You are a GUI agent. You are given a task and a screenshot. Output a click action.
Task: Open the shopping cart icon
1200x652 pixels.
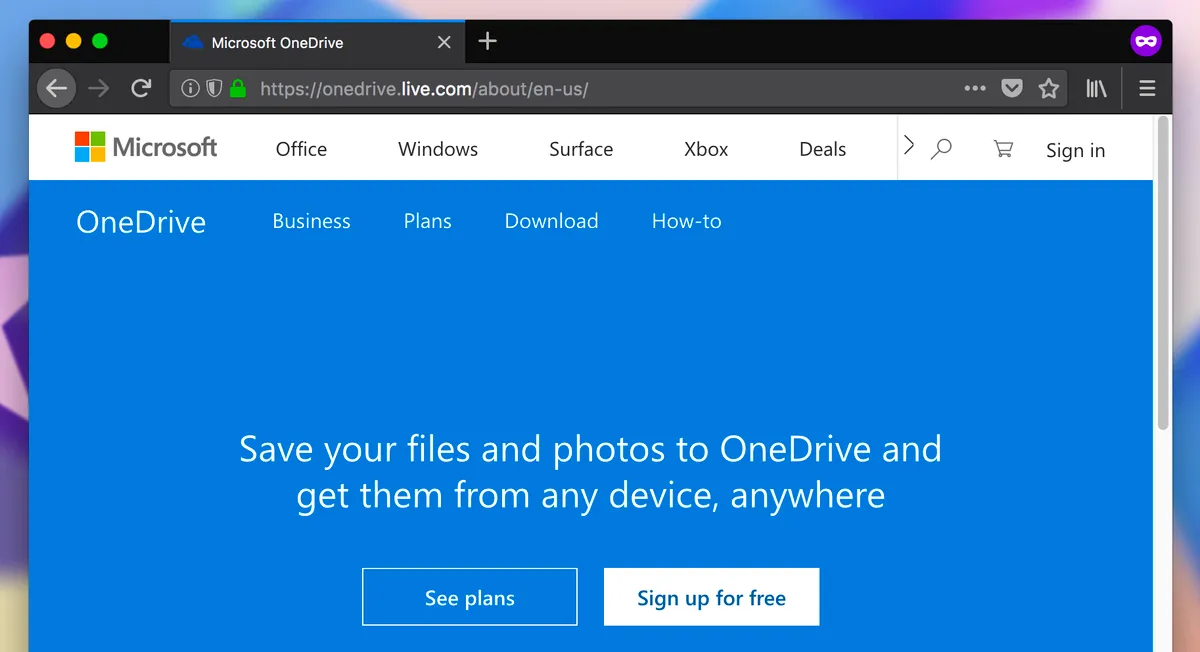click(1003, 149)
